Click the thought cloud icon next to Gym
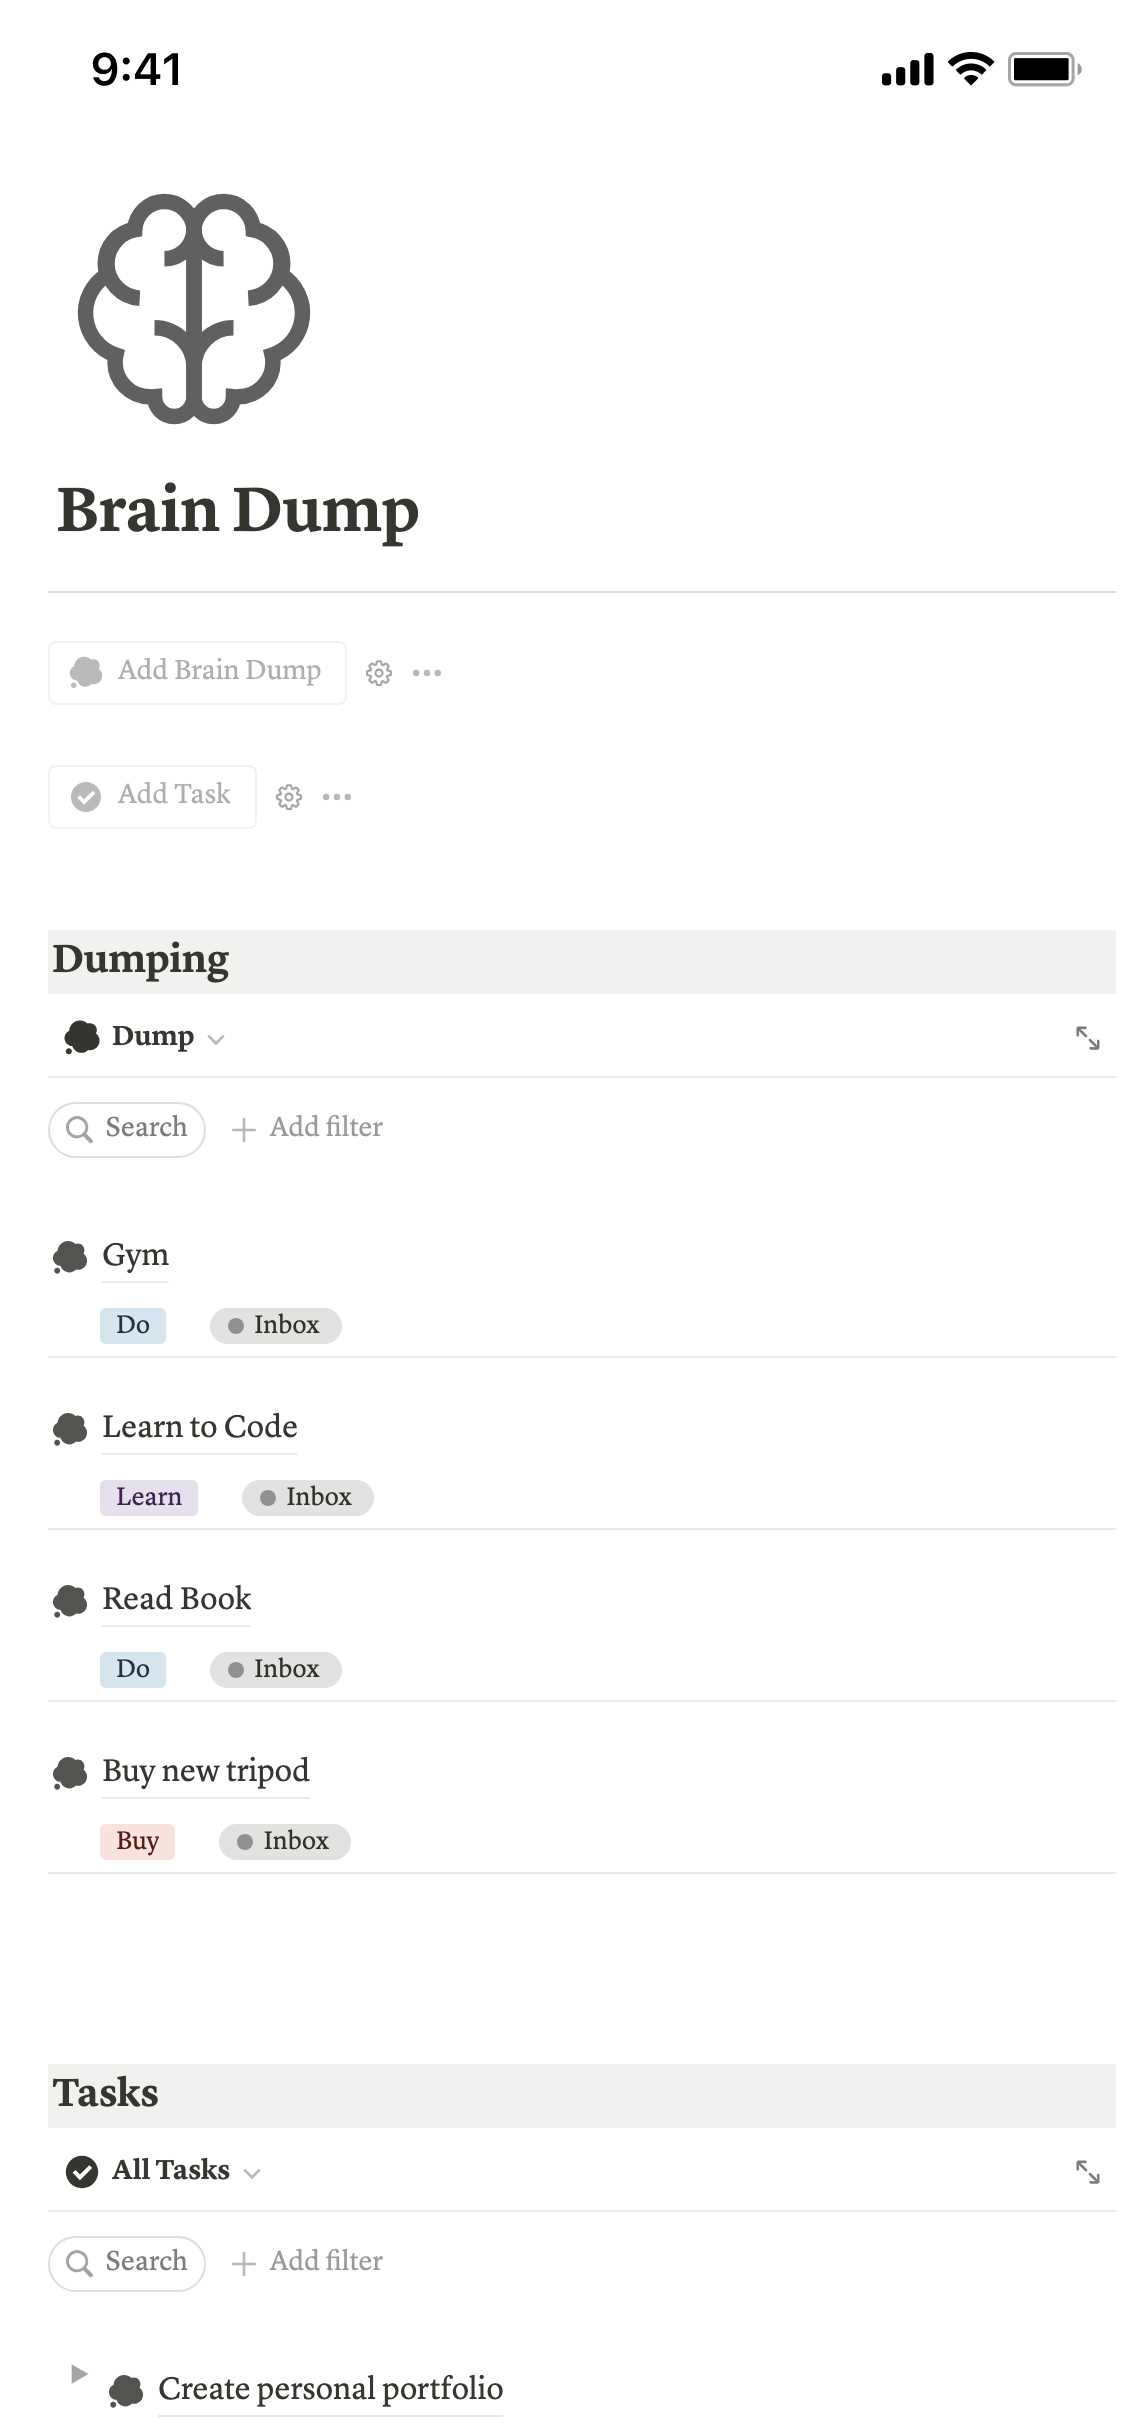 (x=70, y=1257)
